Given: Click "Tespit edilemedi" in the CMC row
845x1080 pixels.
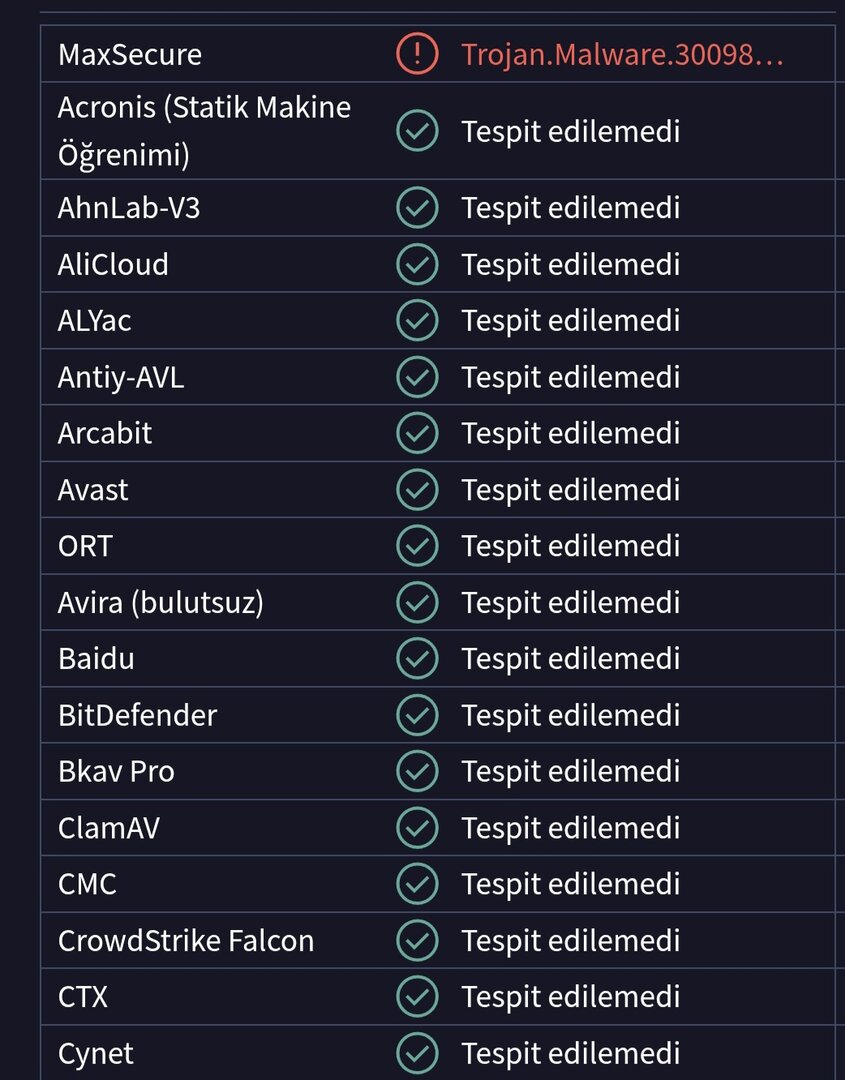Looking at the screenshot, I should click(x=570, y=885).
